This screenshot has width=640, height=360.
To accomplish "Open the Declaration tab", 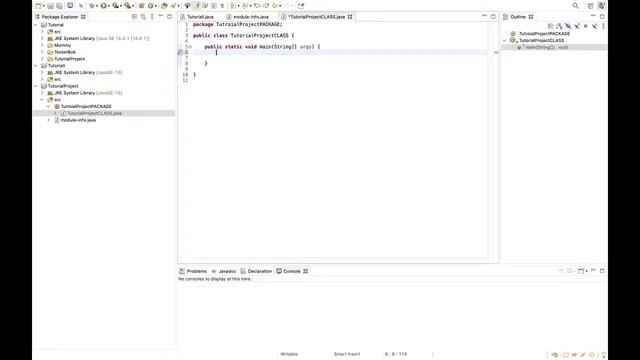I will 256,271.
